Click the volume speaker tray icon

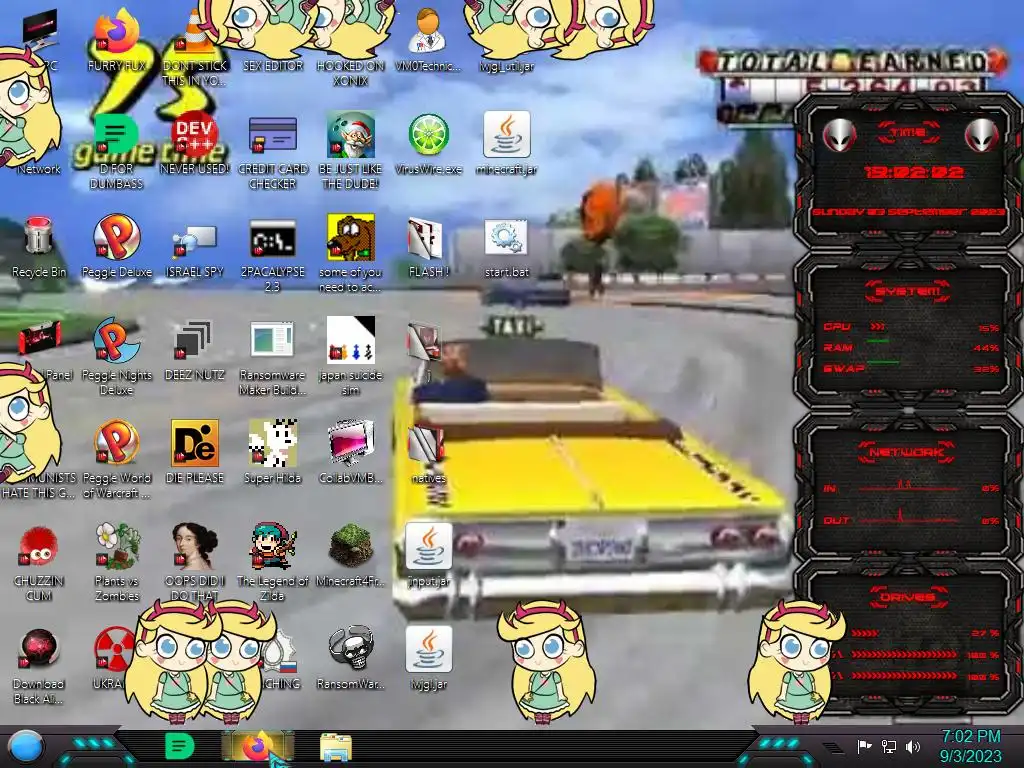(913, 746)
